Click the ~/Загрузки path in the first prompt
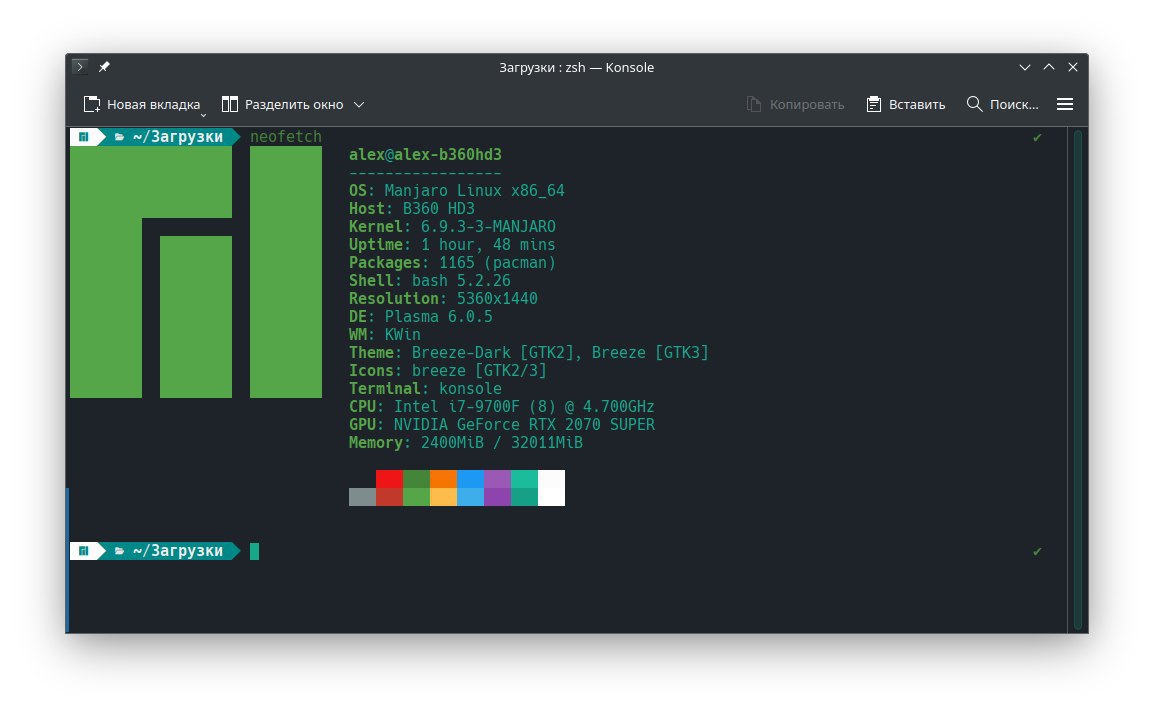 click(x=178, y=137)
